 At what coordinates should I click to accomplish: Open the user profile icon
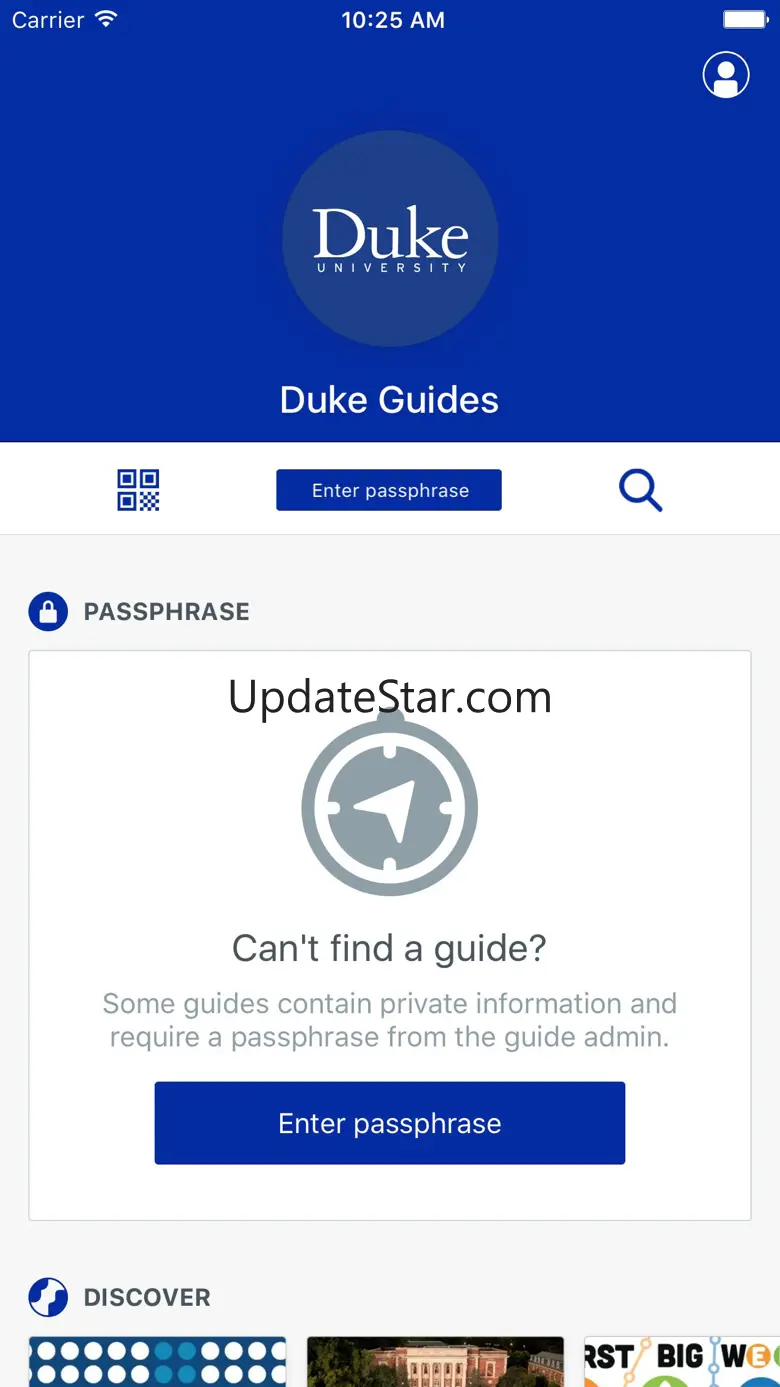point(726,75)
